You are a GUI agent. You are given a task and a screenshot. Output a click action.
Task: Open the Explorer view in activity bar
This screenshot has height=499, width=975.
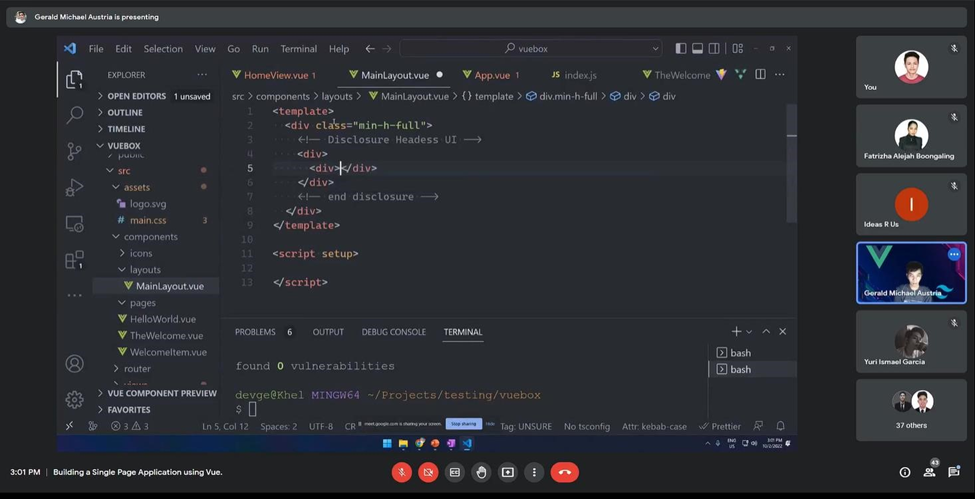(x=74, y=80)
